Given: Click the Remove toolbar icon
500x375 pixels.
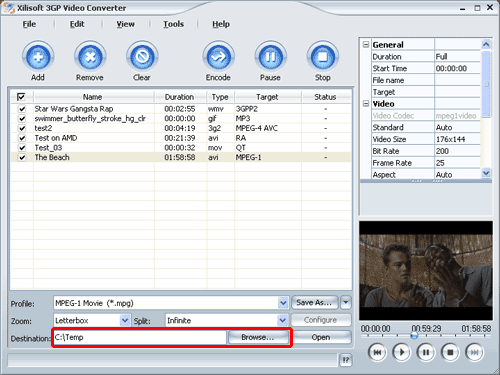Looking at the screenshot, I should [90, 57].
